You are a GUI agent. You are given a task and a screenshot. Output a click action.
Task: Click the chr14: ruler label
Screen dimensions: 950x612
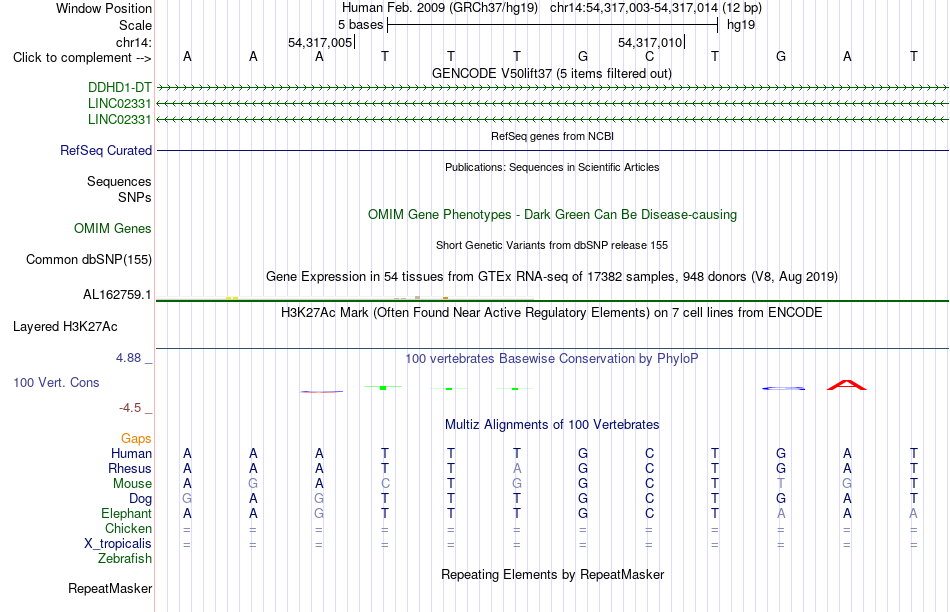pyautogui.click(x=134, y=42)
